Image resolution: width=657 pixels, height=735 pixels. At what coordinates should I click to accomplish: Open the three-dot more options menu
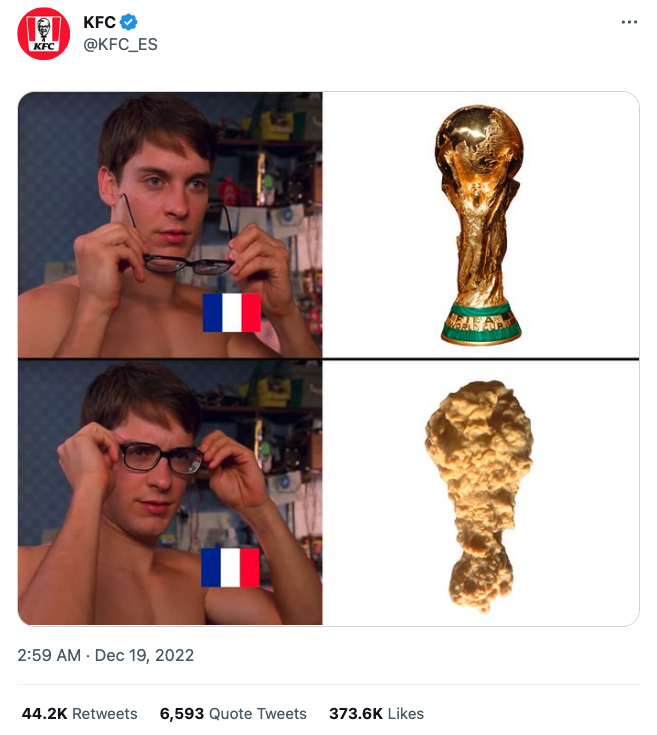coord(629,22)
